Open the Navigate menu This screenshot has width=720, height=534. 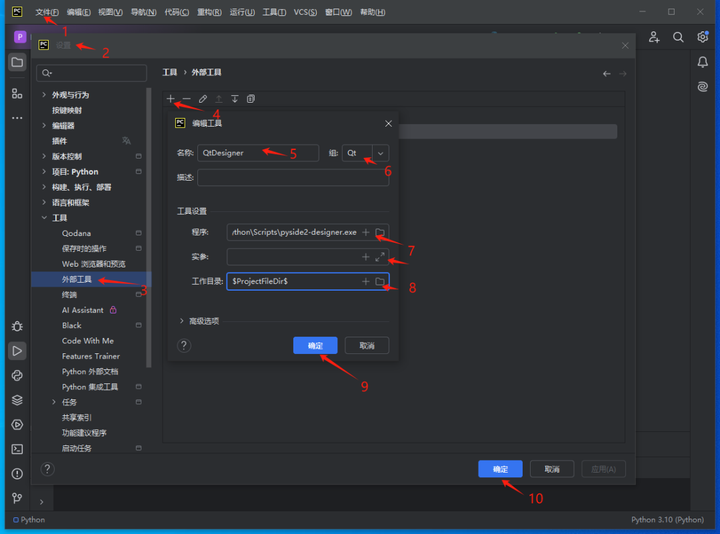point(143,12)
